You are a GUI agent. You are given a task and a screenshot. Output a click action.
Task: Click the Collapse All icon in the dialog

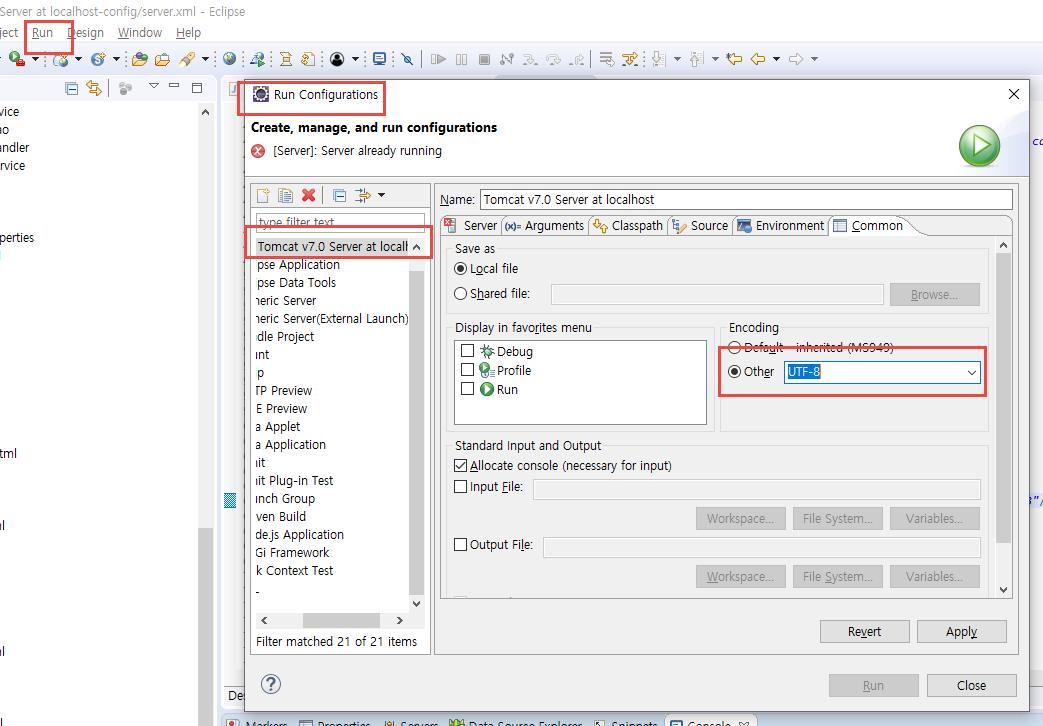coord(339,195)
